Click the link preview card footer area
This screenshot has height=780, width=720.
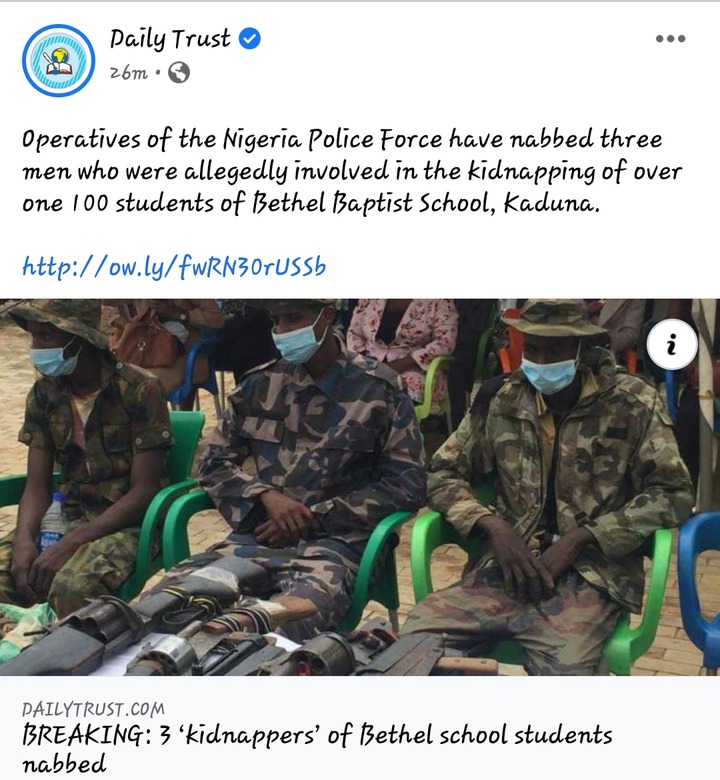point(360,728)
